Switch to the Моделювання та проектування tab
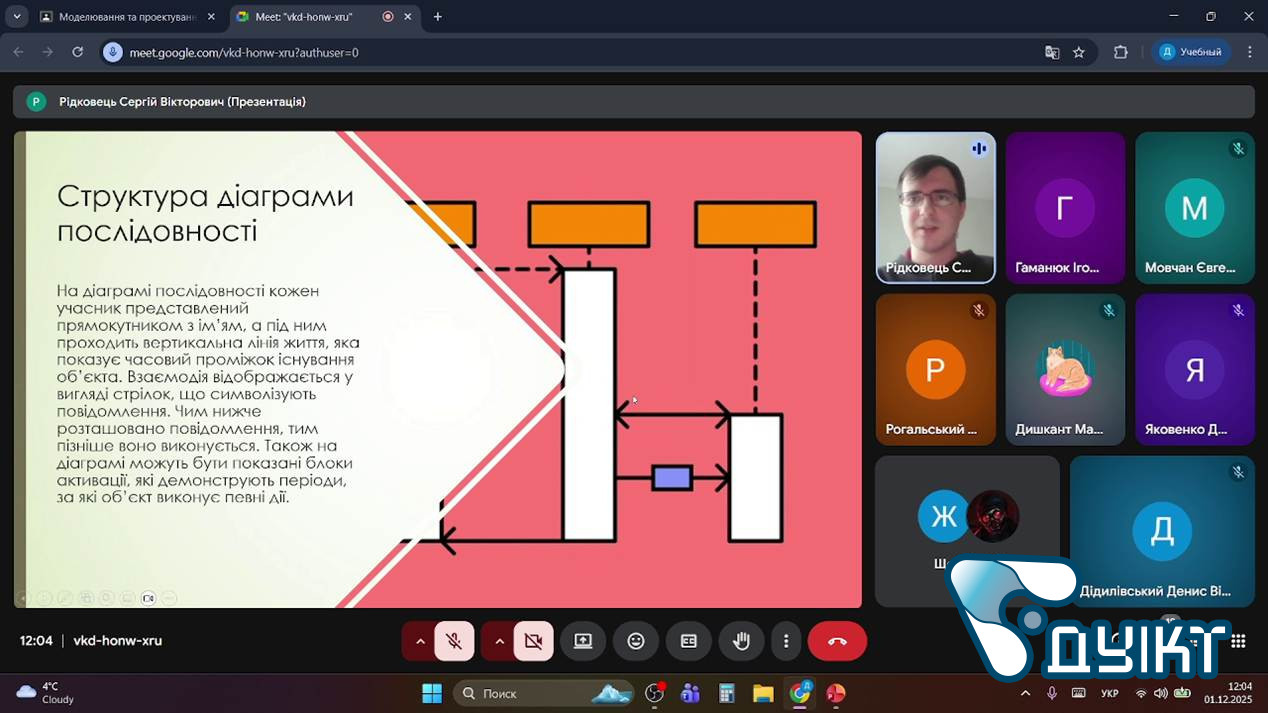Screen dimensions: 1268x713 [x=127, y=17]
